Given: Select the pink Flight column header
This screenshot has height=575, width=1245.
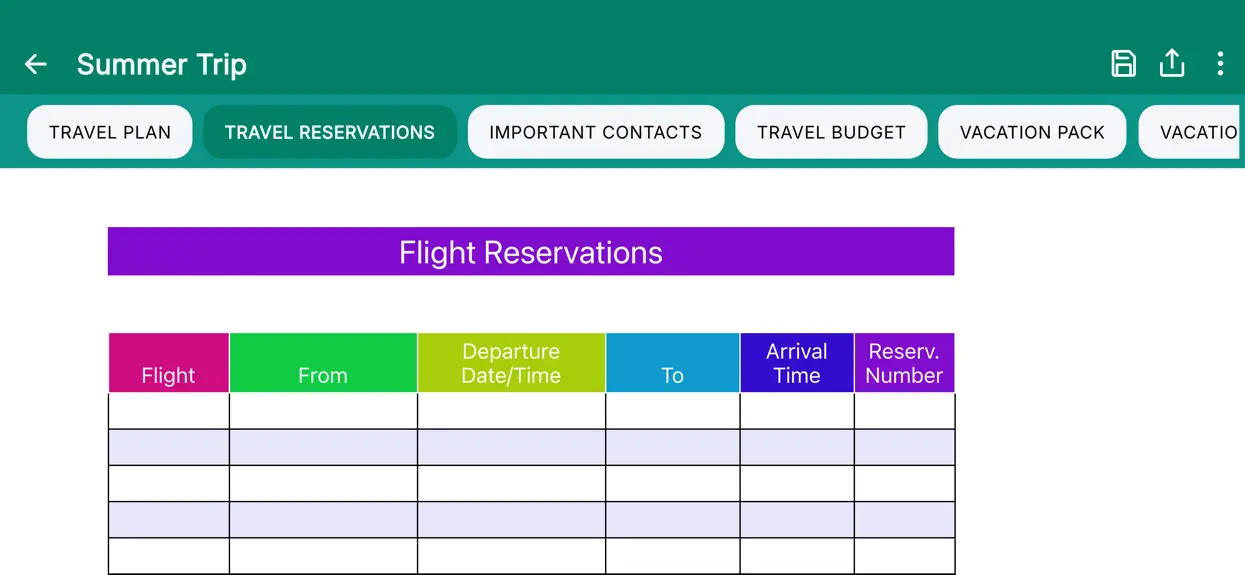Looking at the screenshot, I should pyautogui.click(x=169, y=363).
